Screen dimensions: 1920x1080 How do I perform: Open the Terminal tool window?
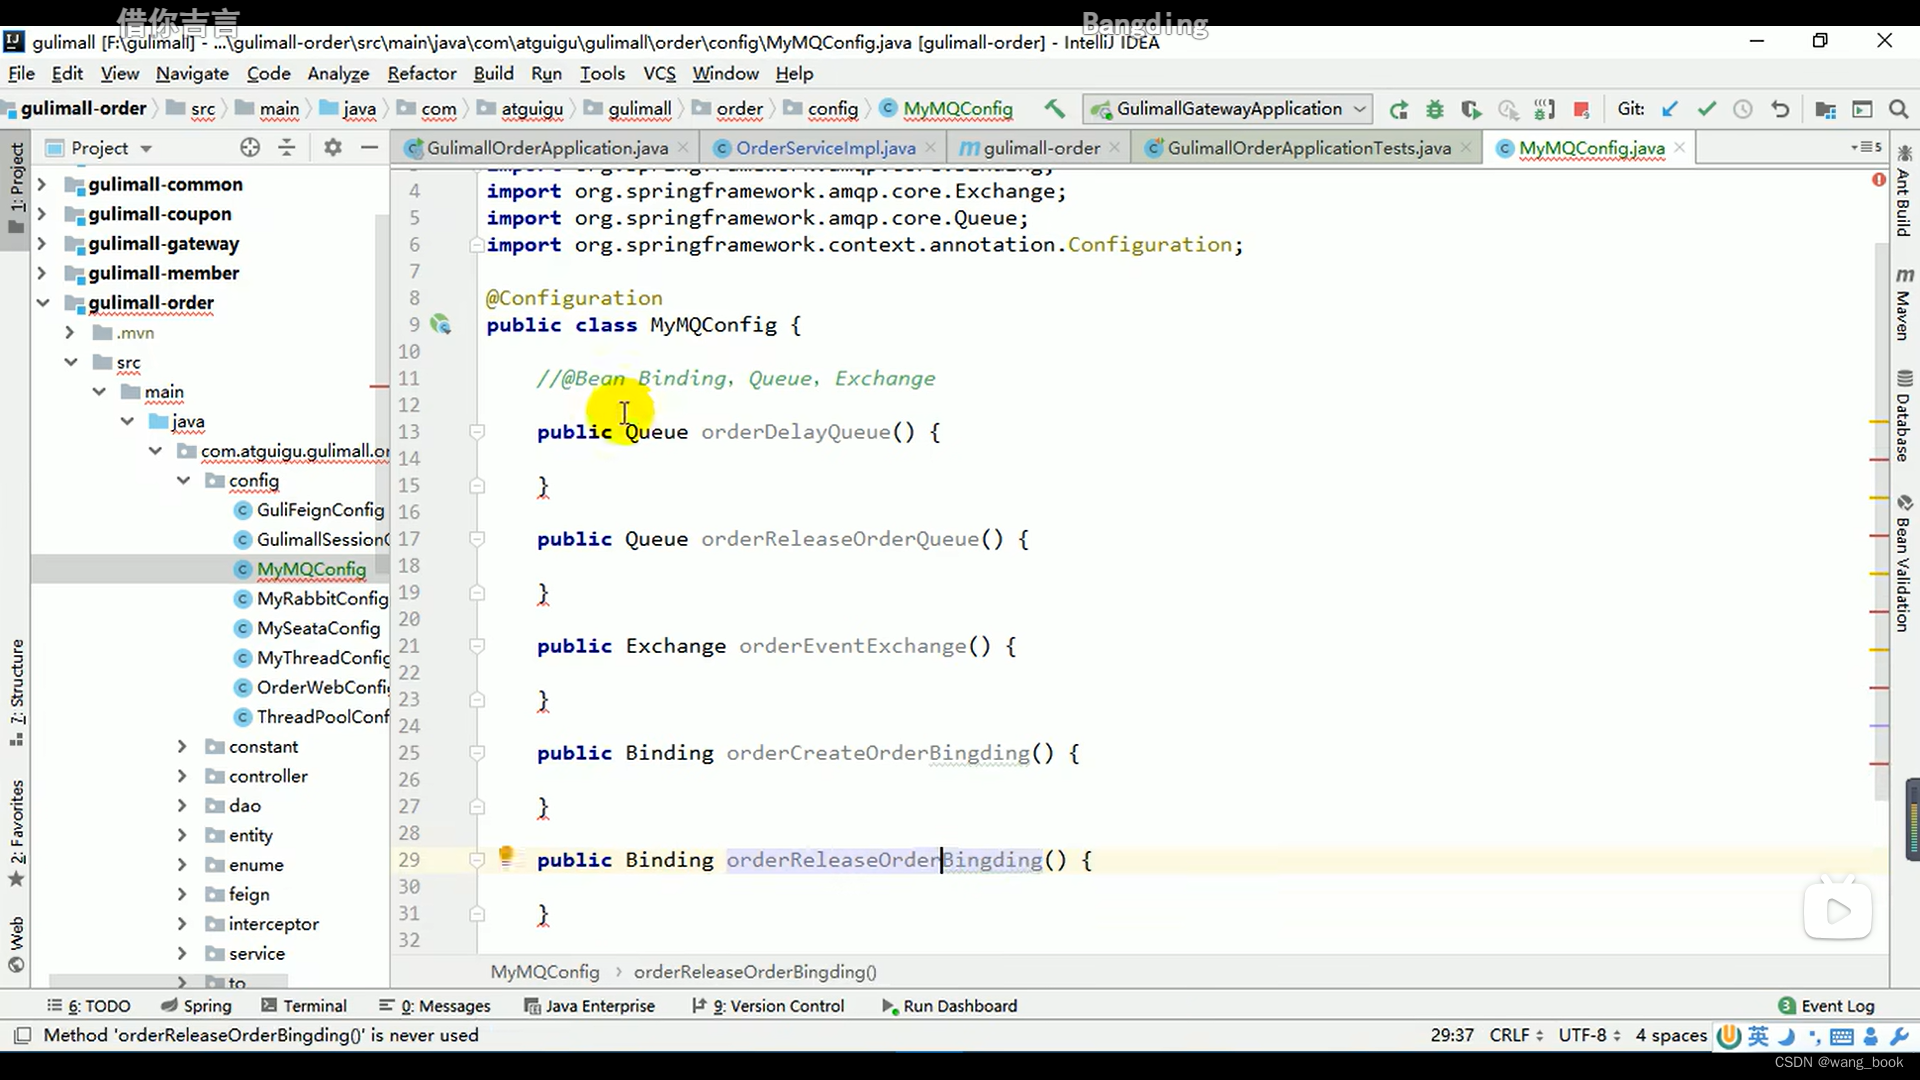tap(304, 1006)
